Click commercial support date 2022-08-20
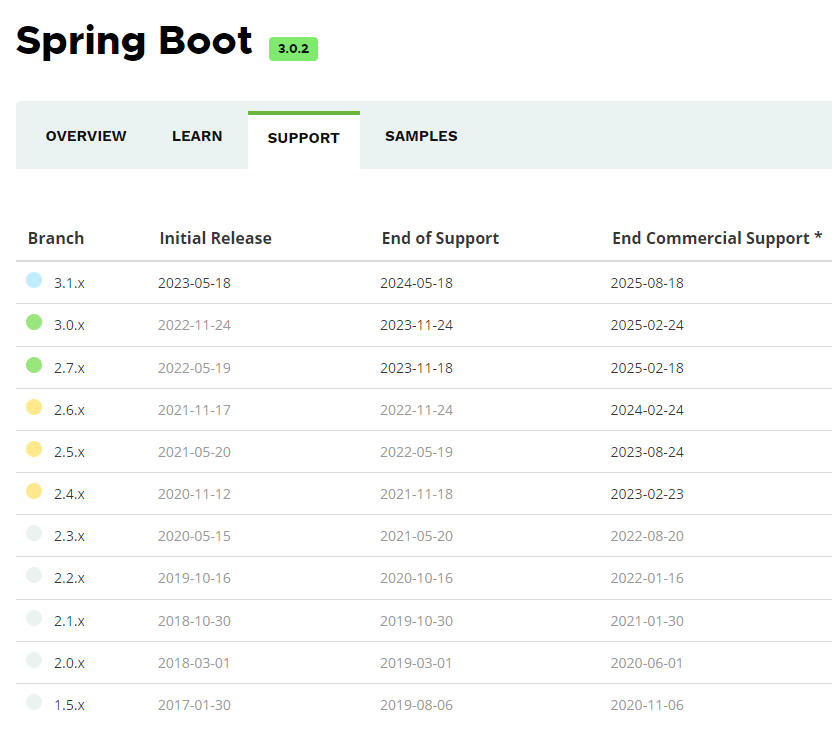This screenshot has width=832, height=729. click(x=647, y=536)
